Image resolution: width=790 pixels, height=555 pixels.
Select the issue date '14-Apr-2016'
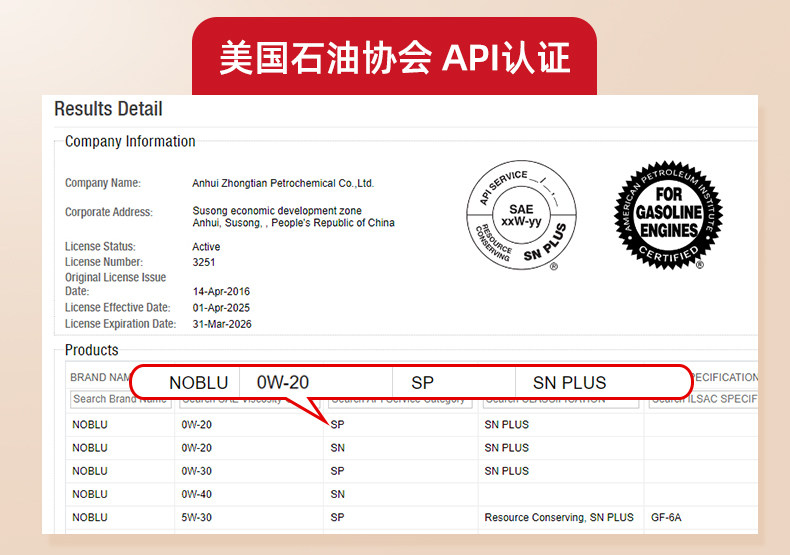[221, 292]
